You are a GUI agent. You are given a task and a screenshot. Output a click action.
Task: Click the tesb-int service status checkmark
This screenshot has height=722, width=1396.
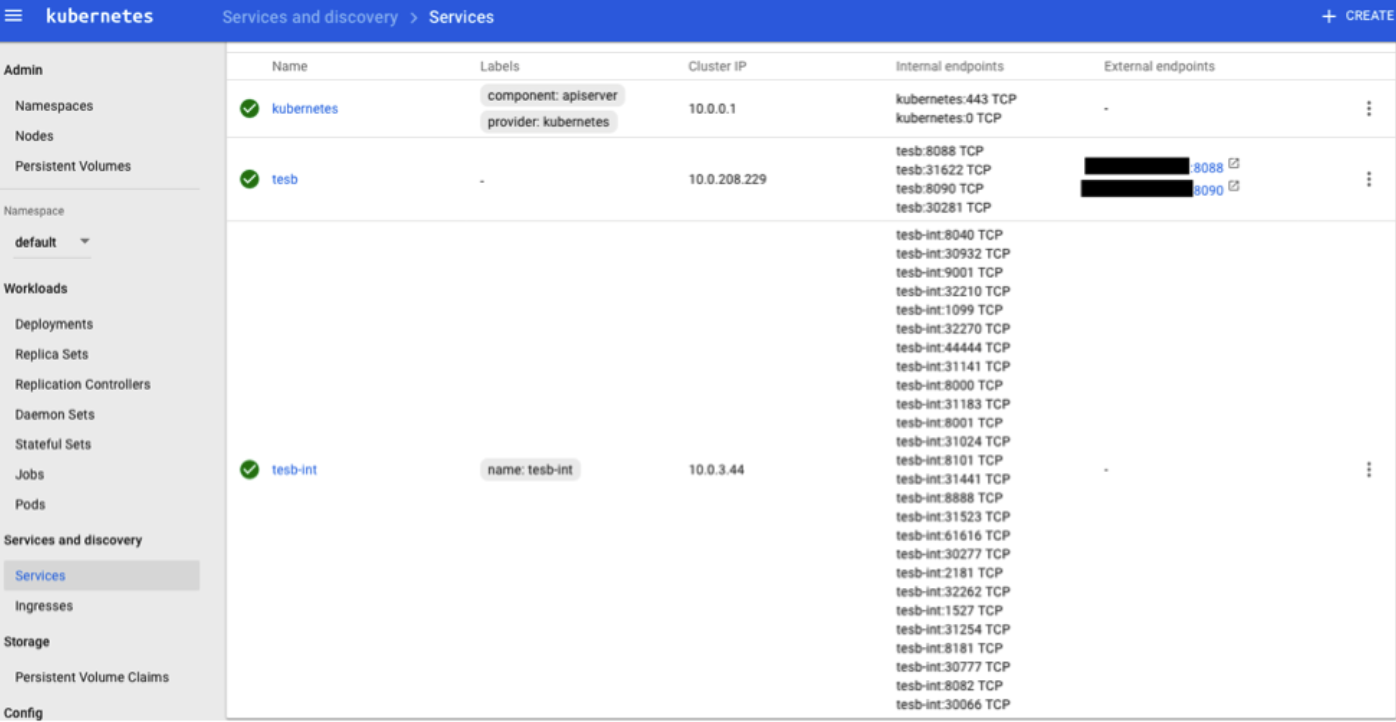(250, 469)
